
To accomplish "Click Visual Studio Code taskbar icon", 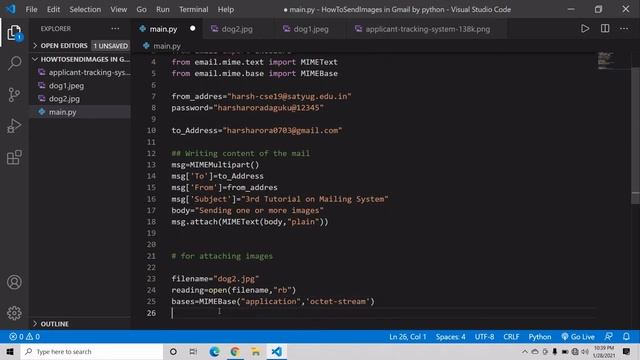I will click(x=276, y=351).
